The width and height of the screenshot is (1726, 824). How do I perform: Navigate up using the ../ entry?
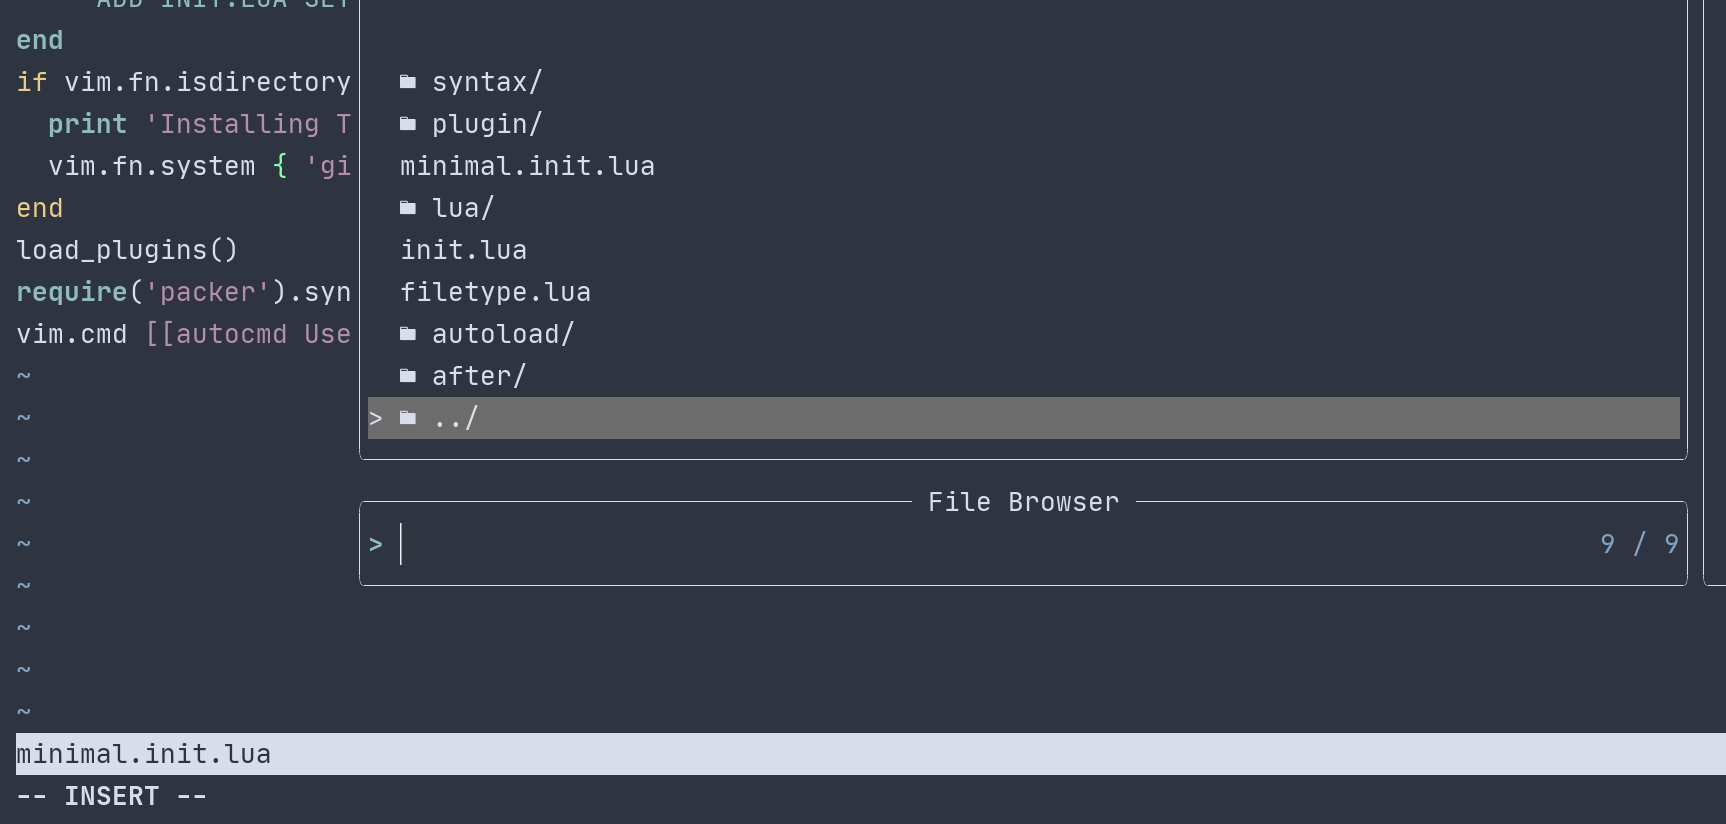tap(455, 418)
